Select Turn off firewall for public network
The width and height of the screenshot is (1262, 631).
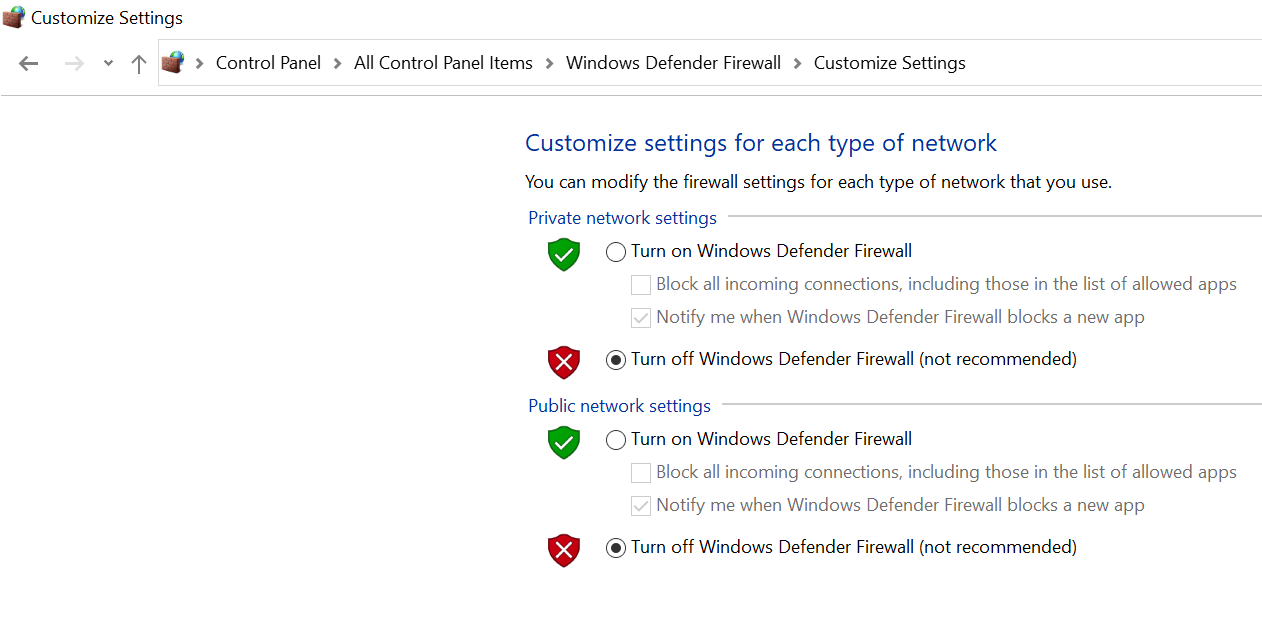pos(616,547)
